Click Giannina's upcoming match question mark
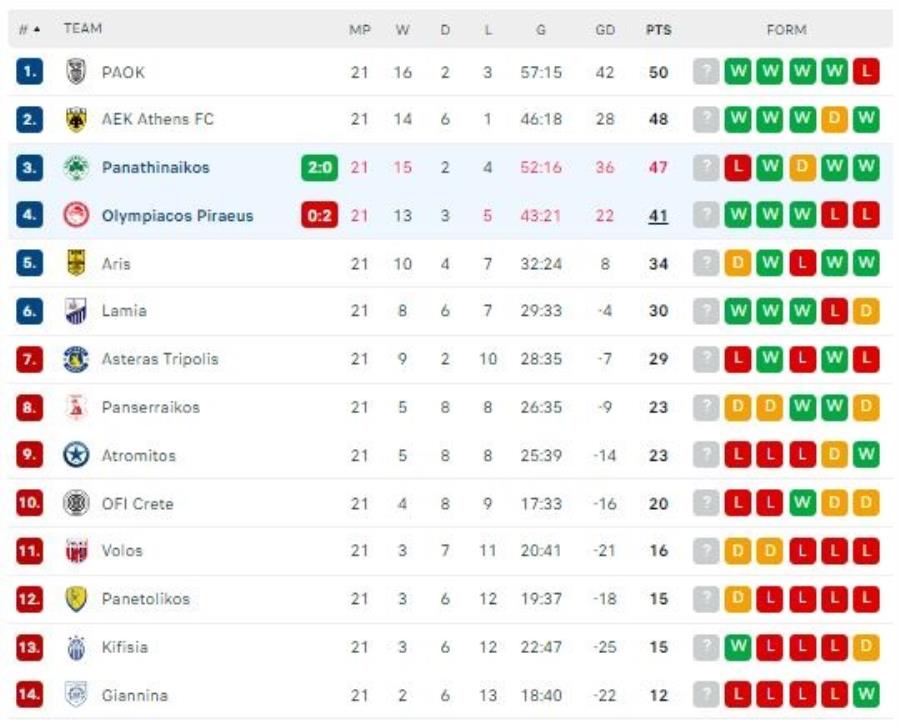The image size is (900, 728). click(x=706, y=694)
